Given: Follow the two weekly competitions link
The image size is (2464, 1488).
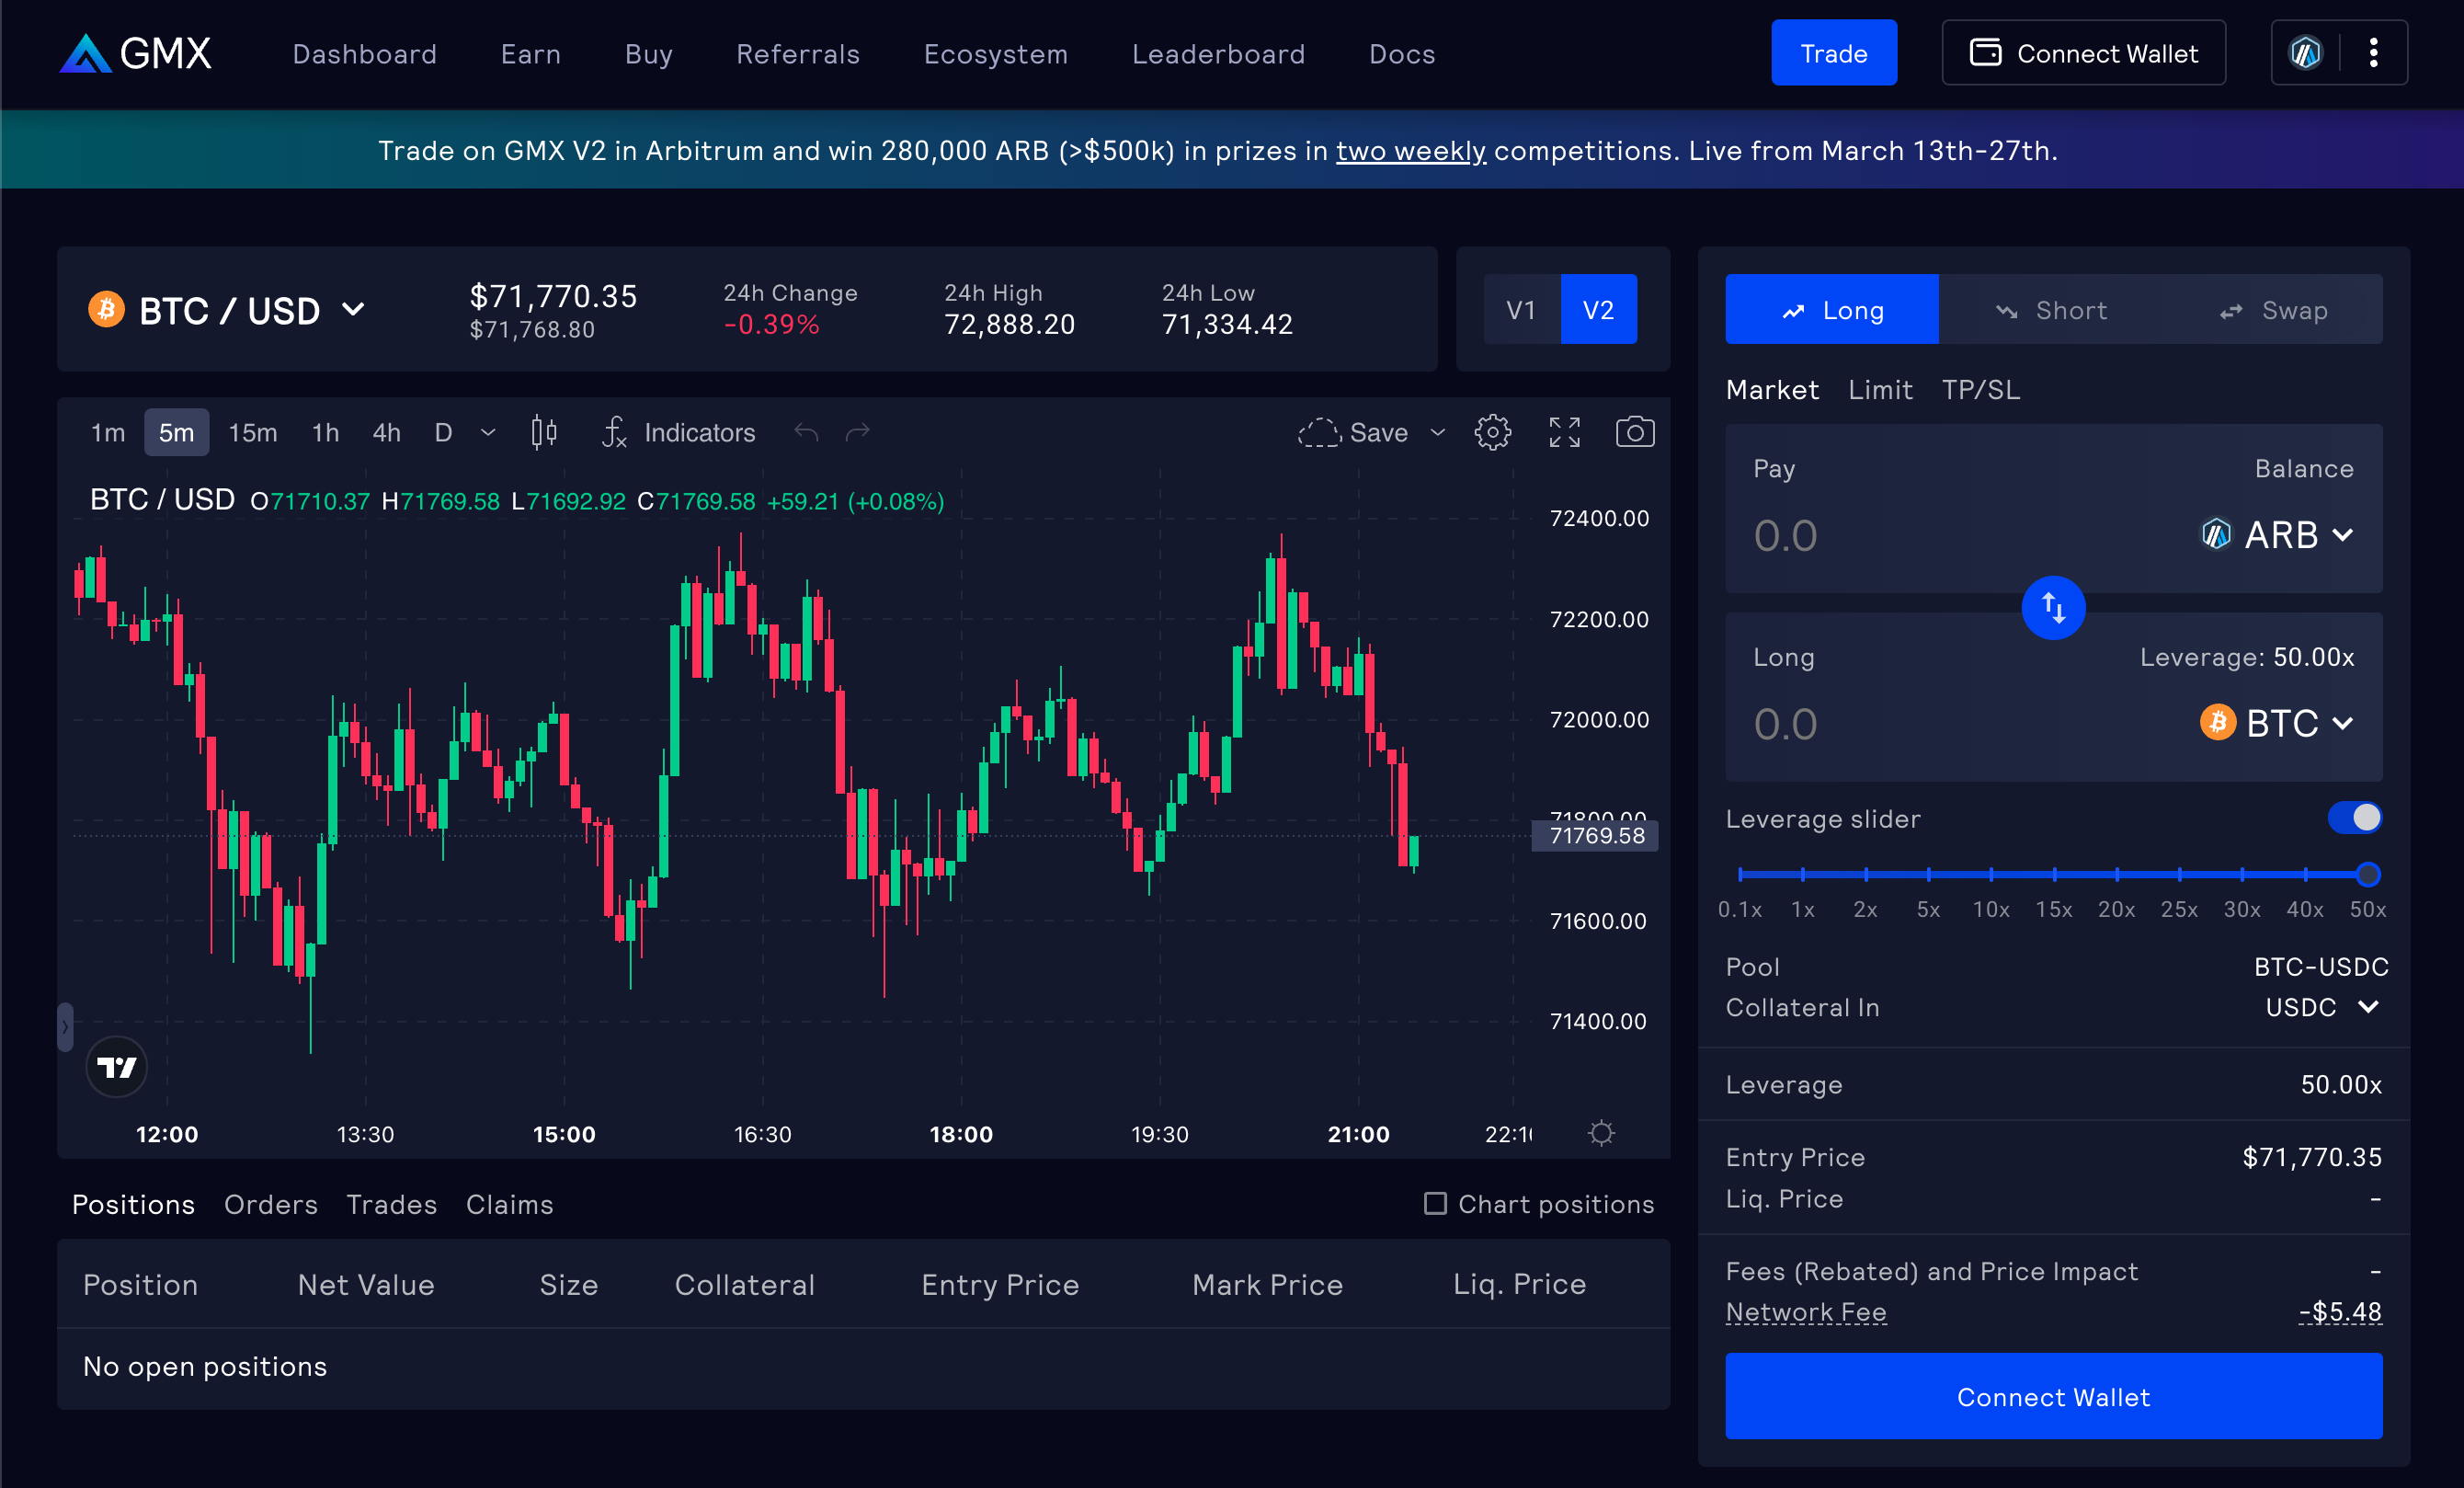Looking at the screenshot, I should [1410, 151].
